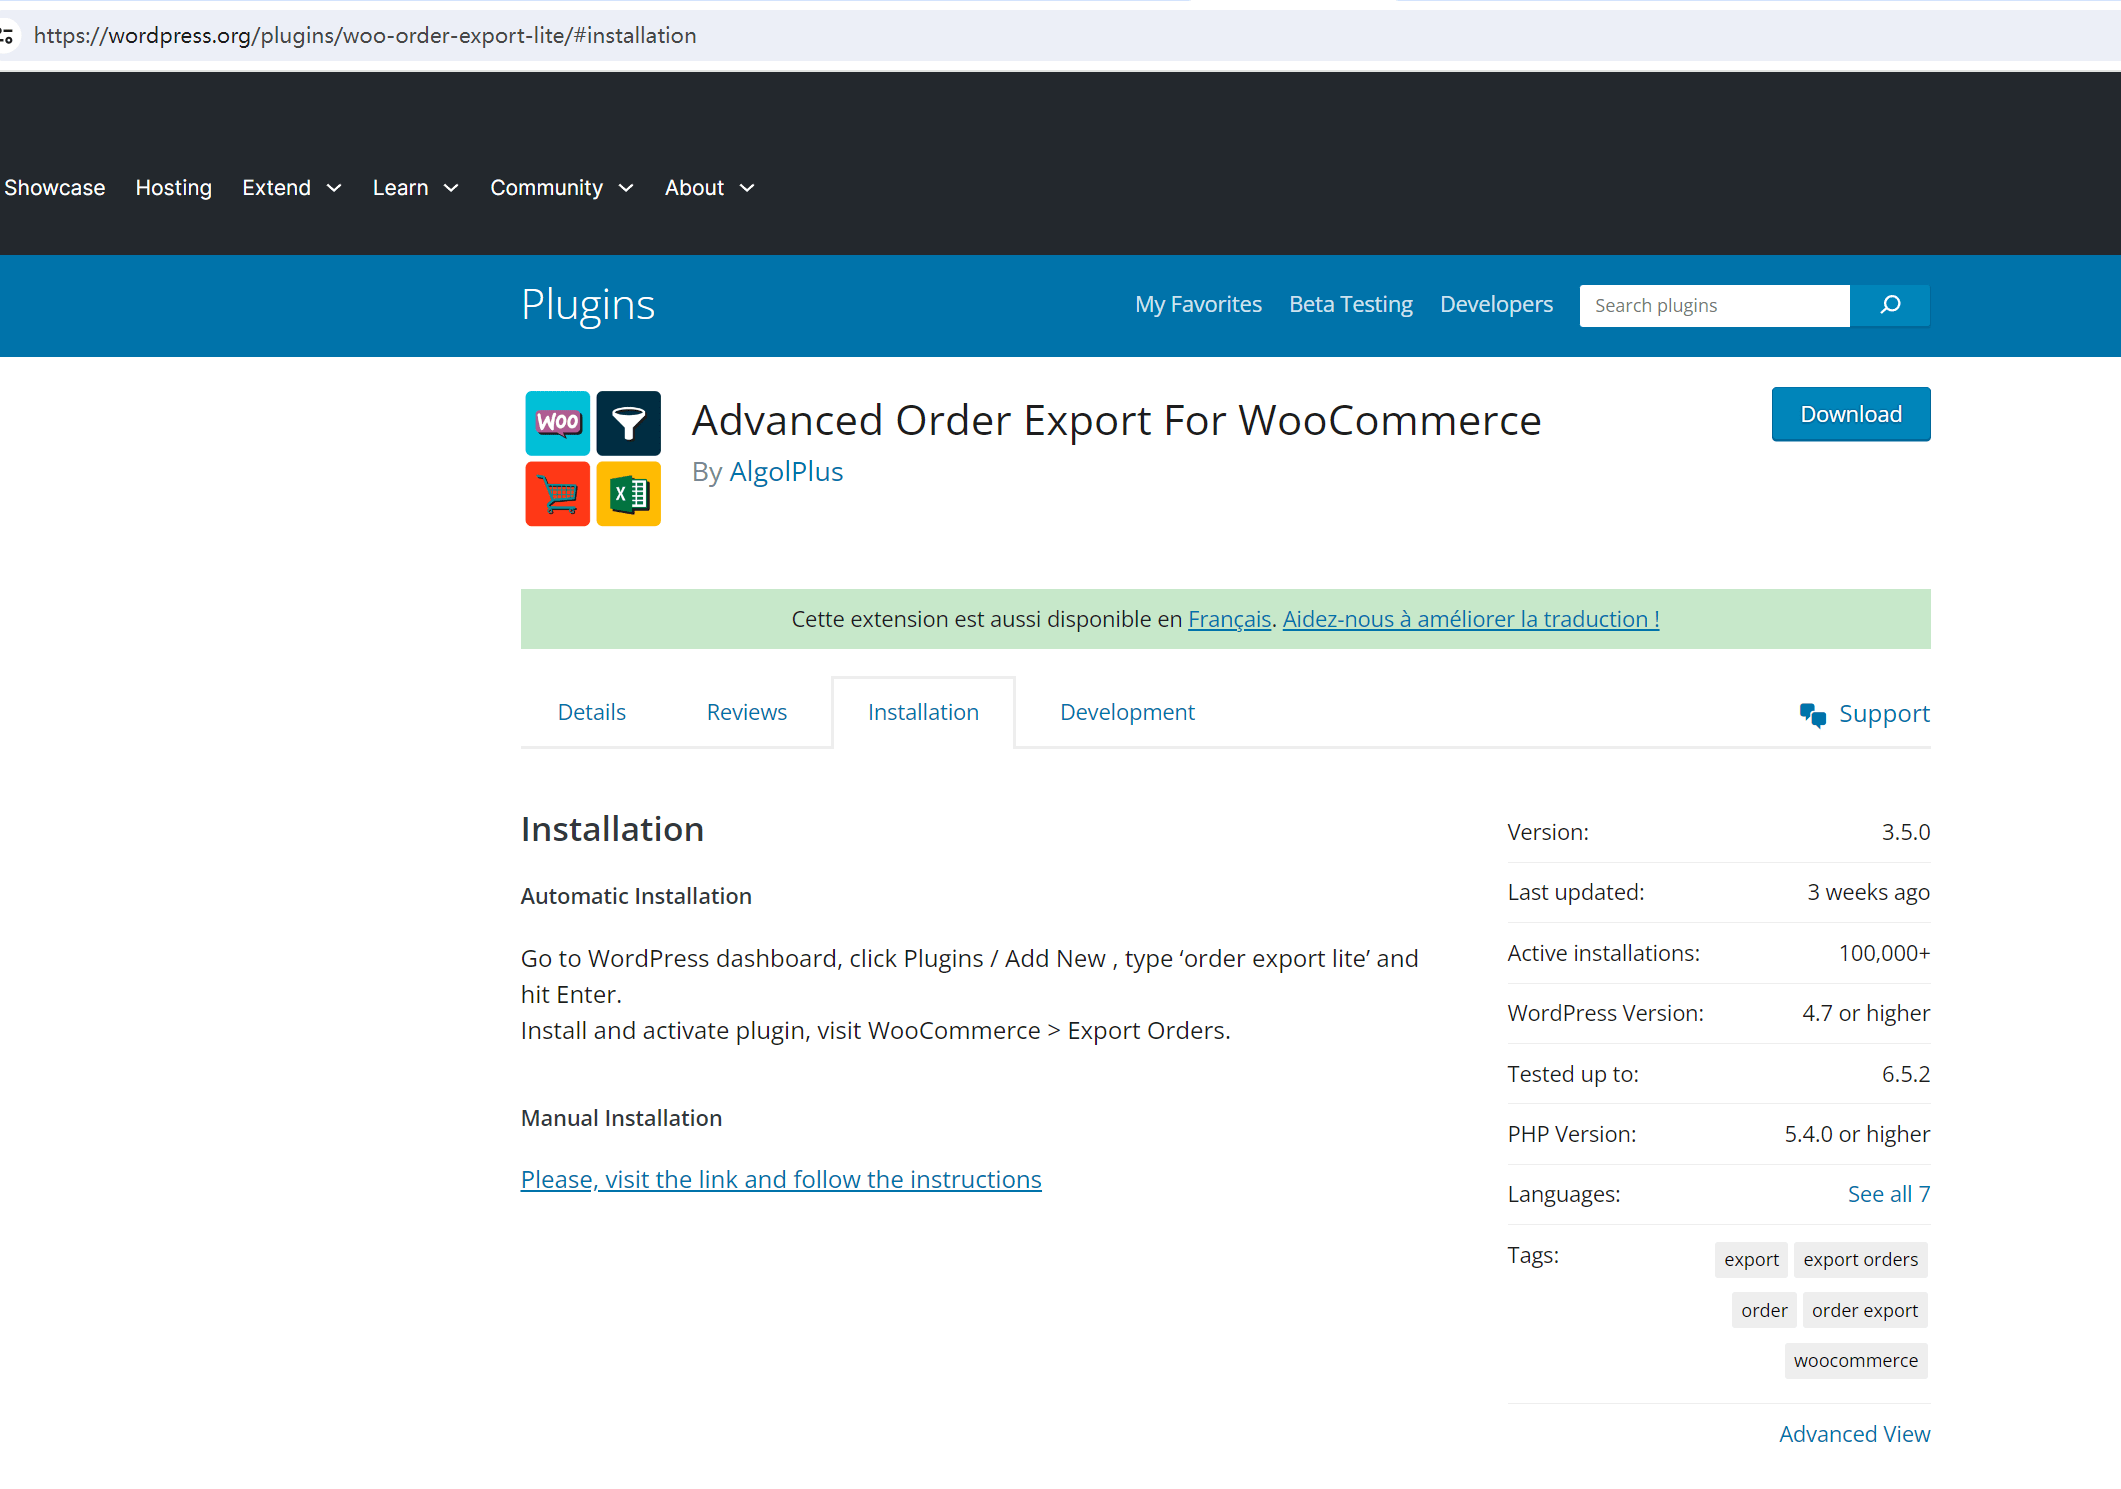
Task: Open the Support link
Action: pos(1884,714)
